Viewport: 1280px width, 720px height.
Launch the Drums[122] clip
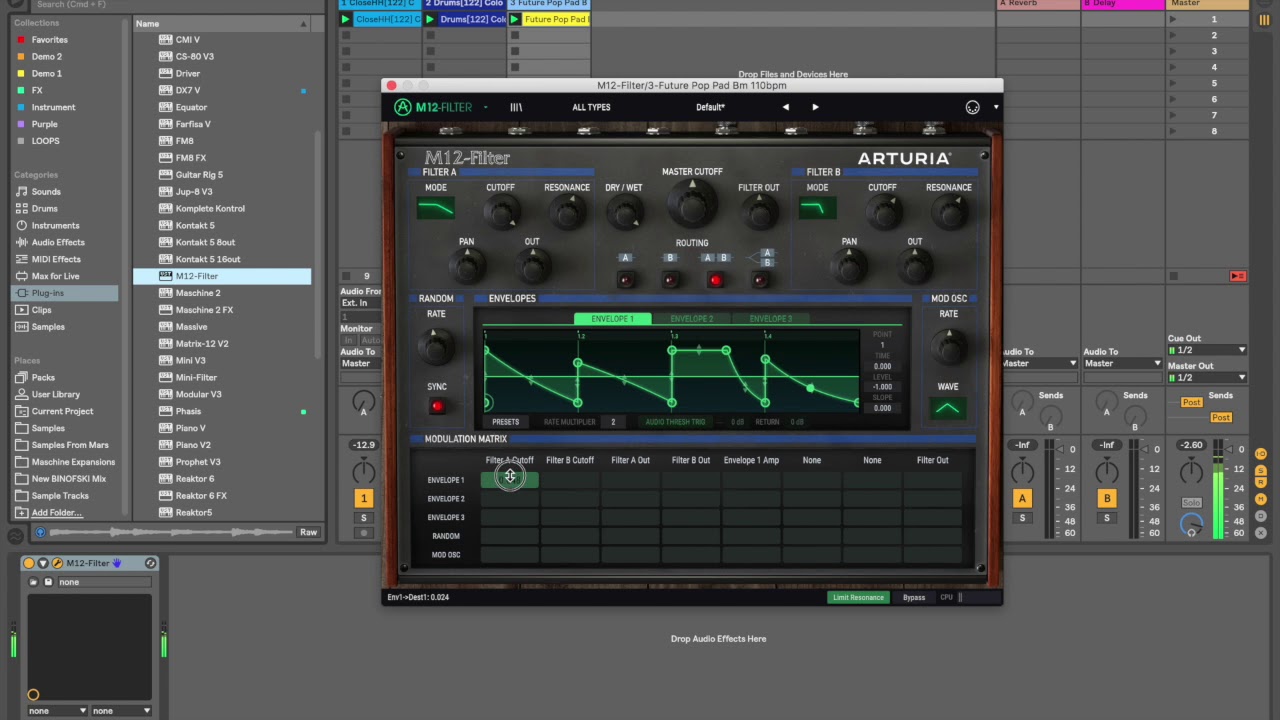(430, 19)
